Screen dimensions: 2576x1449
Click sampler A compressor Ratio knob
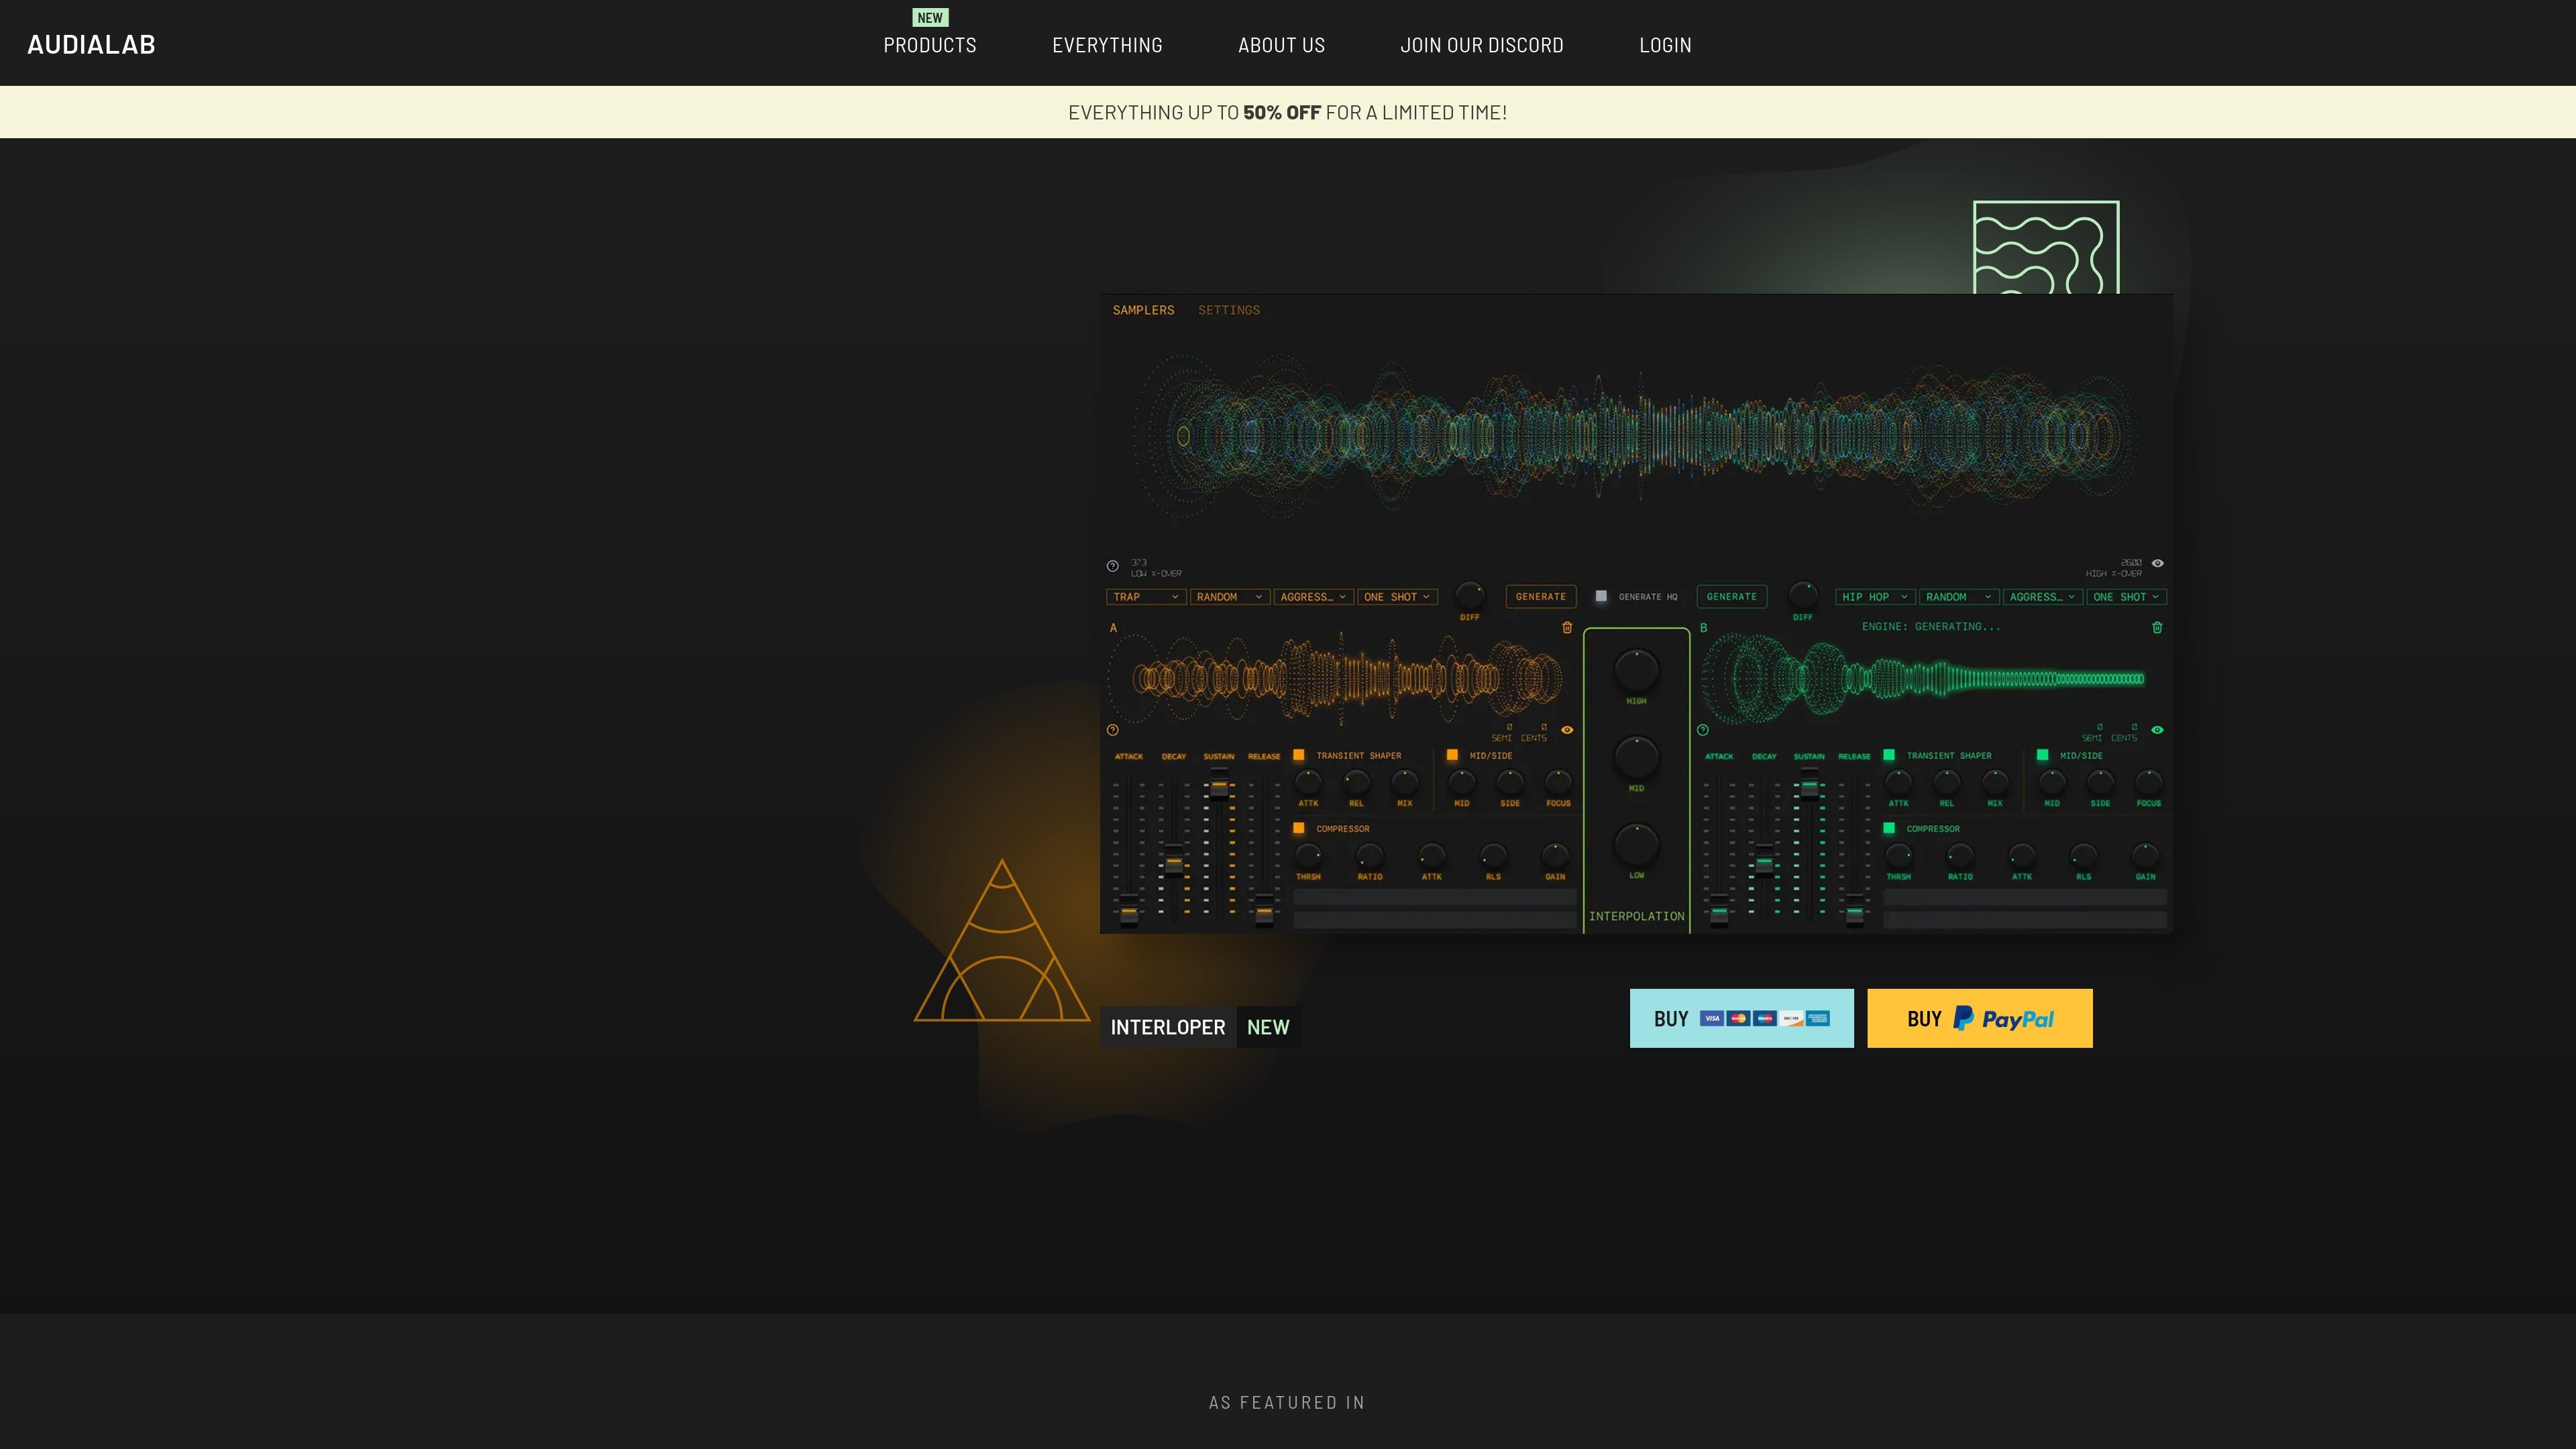[1370, 855]
